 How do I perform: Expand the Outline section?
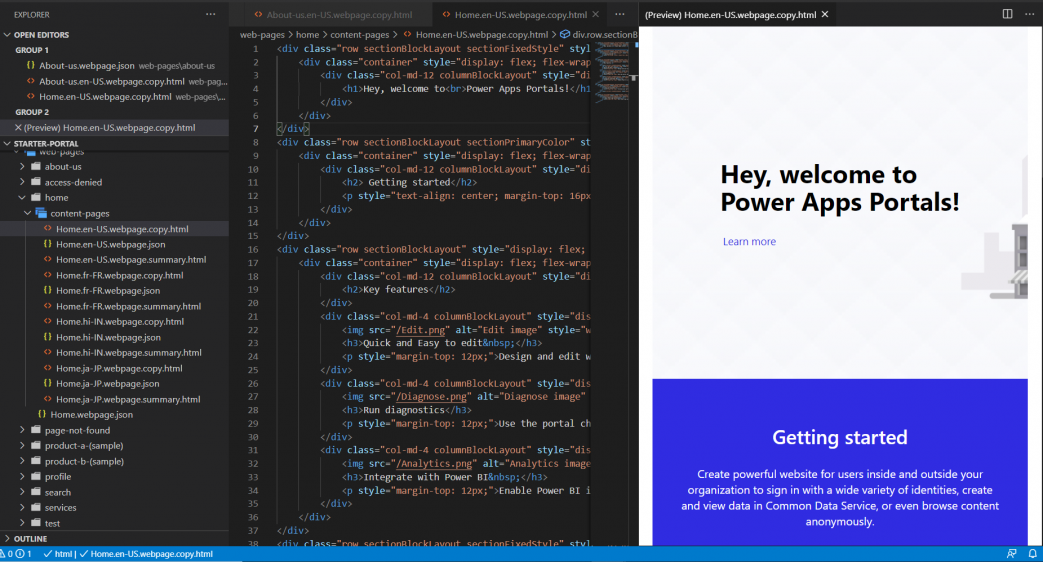[7, 539]
